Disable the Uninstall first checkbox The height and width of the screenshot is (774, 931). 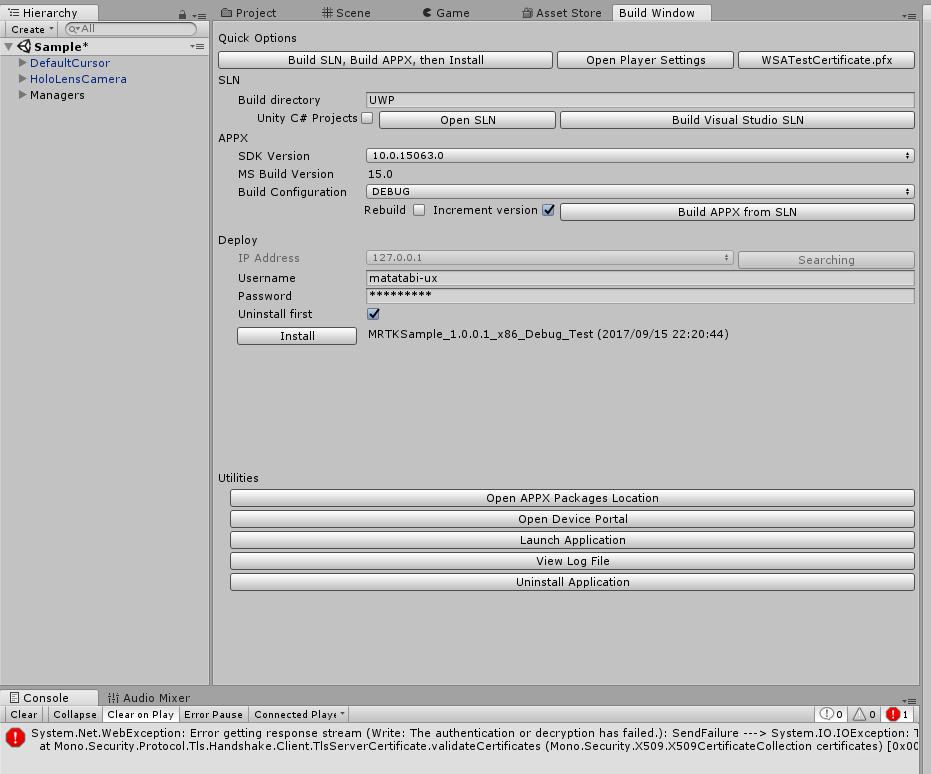coord(373,313)
